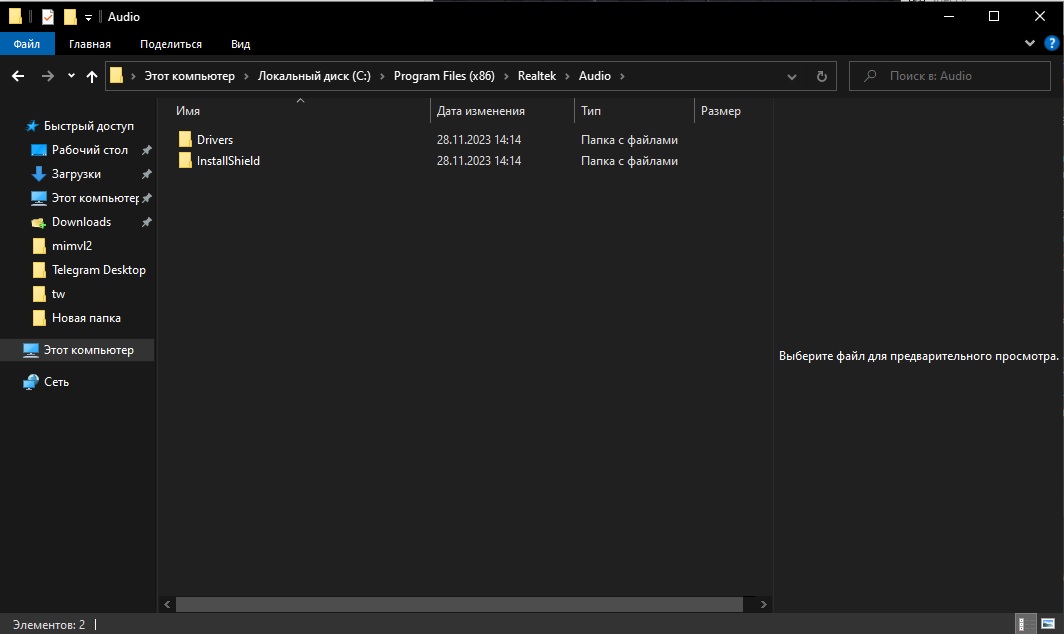Open the address bar history dropdown
1064x634 pixels.
coord(791,76)
